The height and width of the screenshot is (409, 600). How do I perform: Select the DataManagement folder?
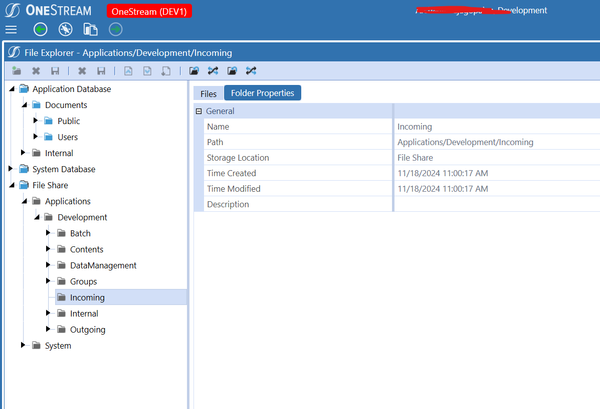point(102,265)
